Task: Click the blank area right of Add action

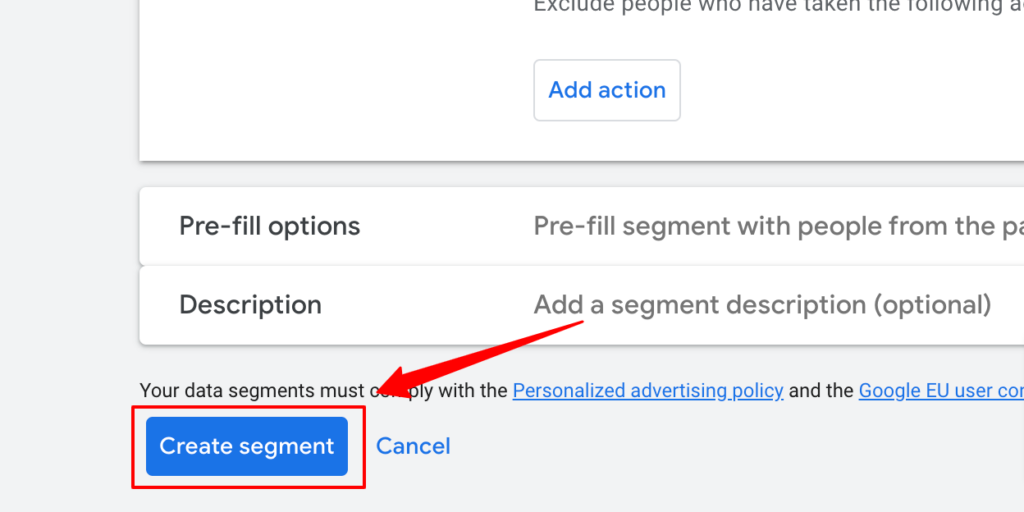Action: click(850, 90)
